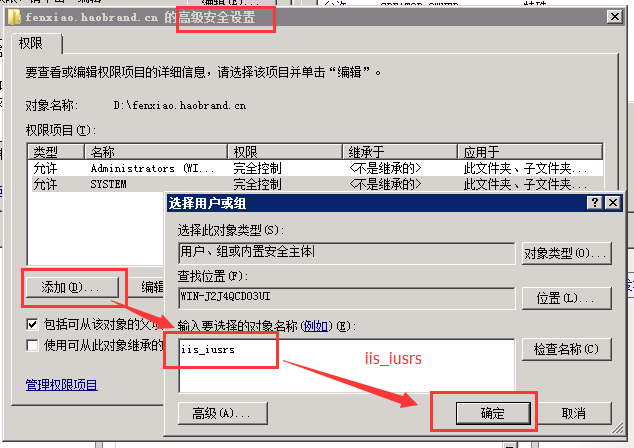
Task: Click the 选择此对象类型 field
Action: [347, 253]
